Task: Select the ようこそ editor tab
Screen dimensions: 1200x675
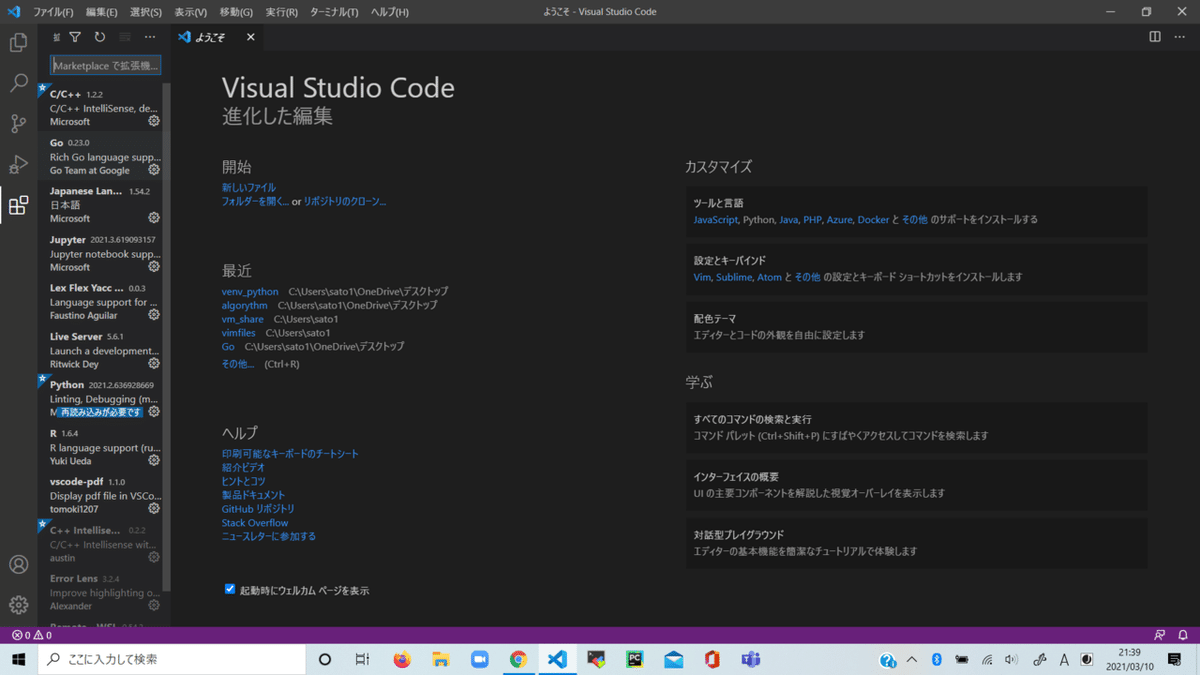Action: [x=217, y=37]
